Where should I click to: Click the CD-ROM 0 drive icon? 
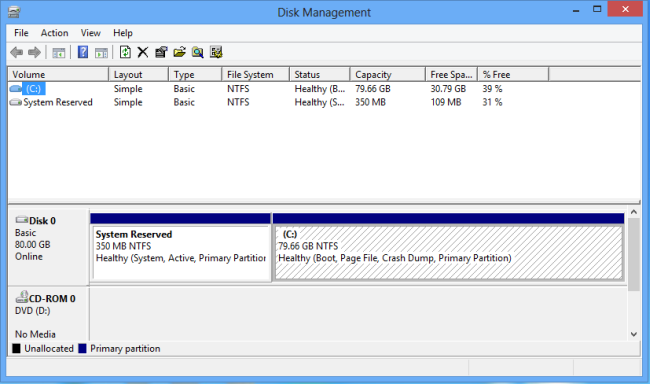(x=22, y=297)
